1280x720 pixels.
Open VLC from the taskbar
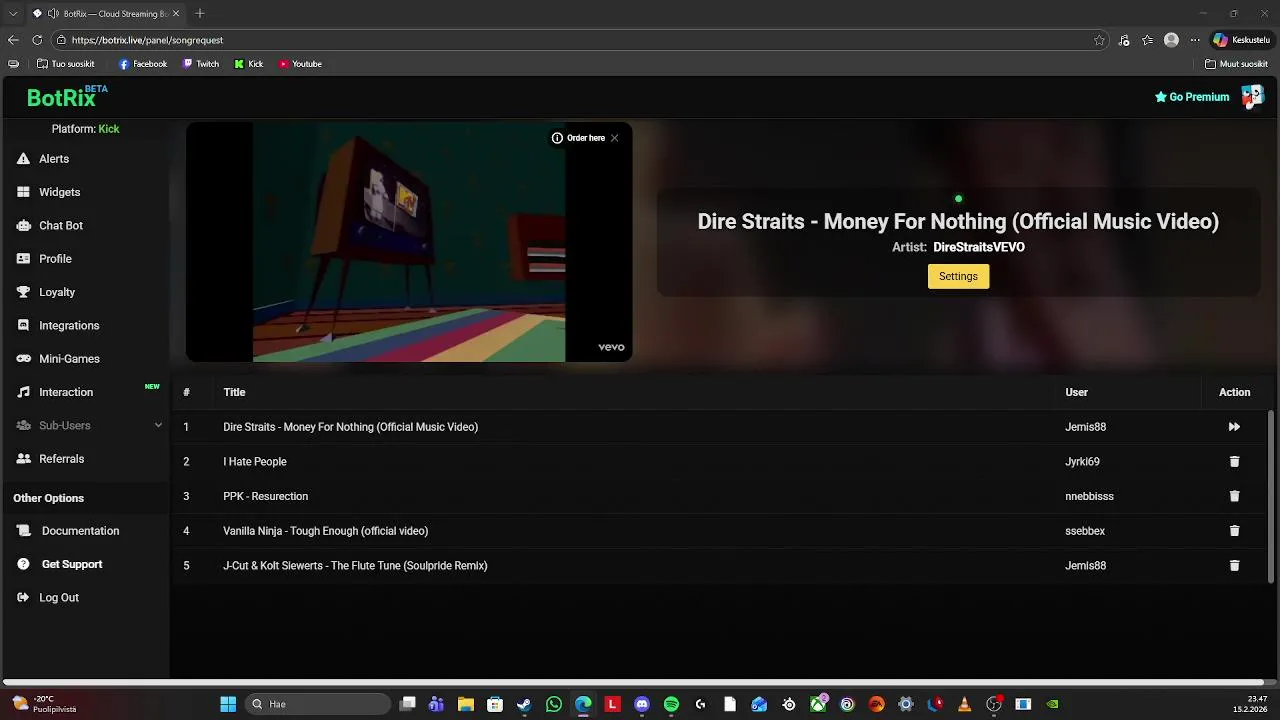964,704
